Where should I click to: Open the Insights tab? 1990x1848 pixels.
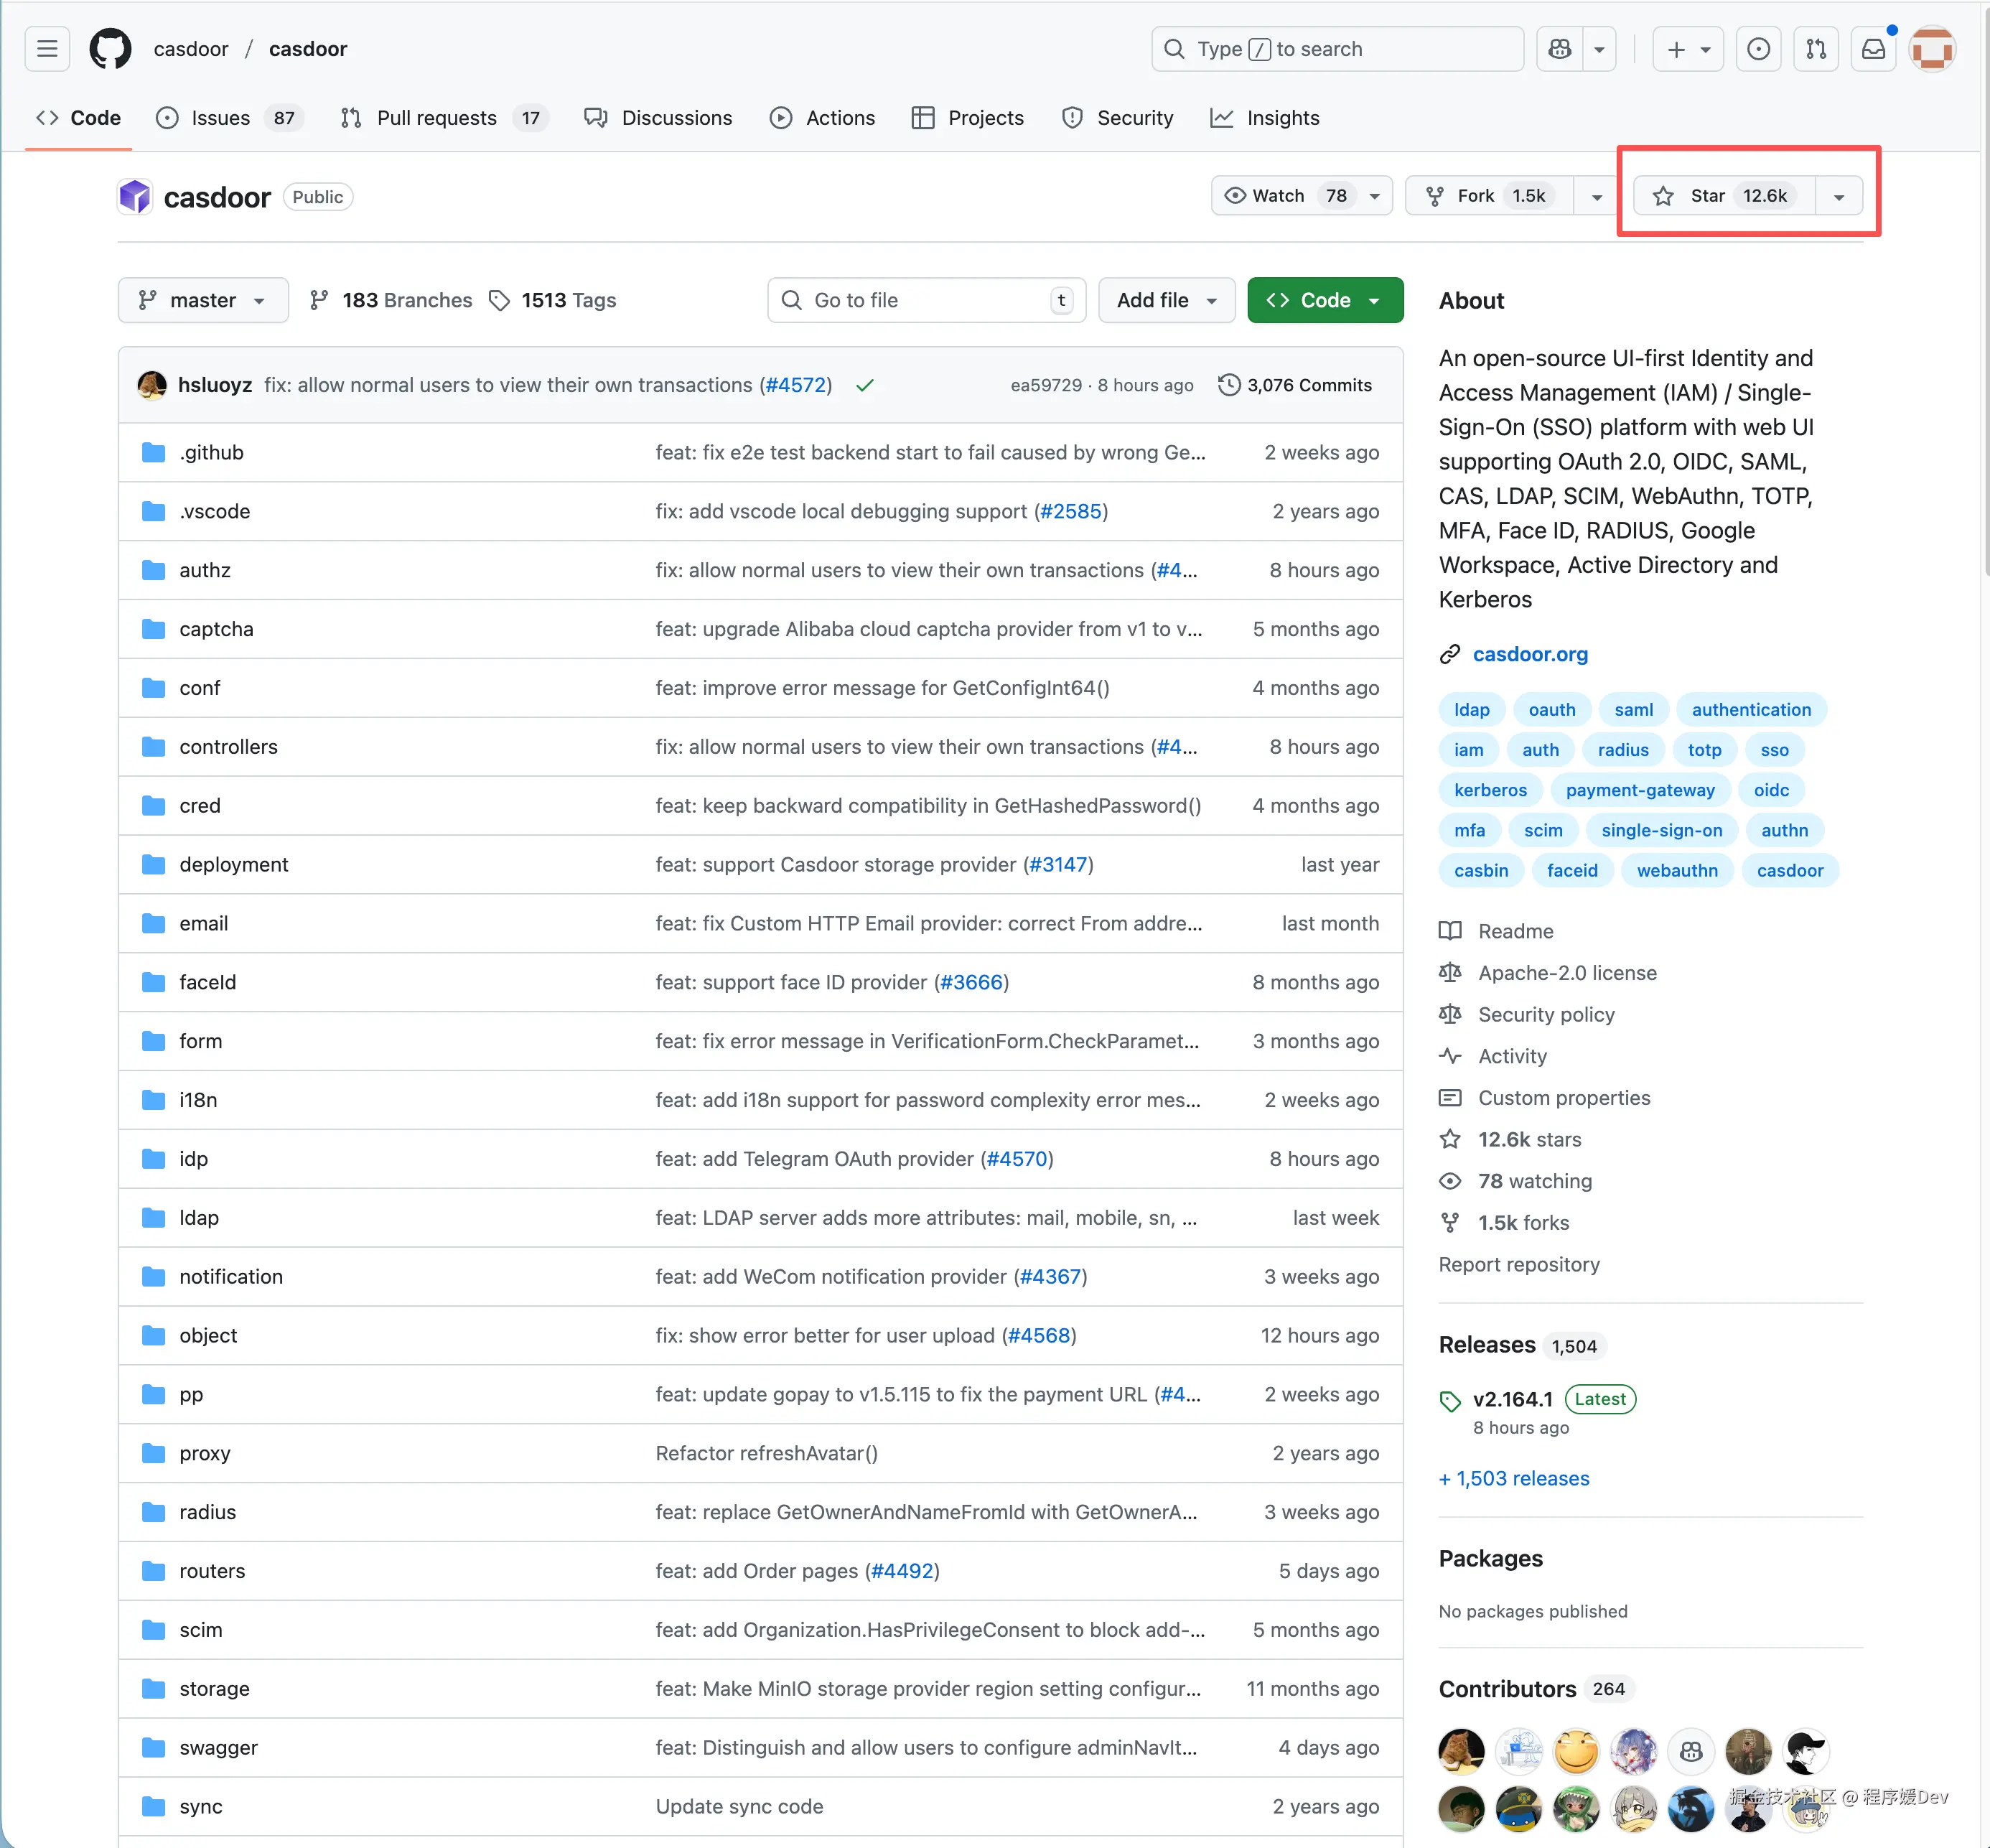1282,118
